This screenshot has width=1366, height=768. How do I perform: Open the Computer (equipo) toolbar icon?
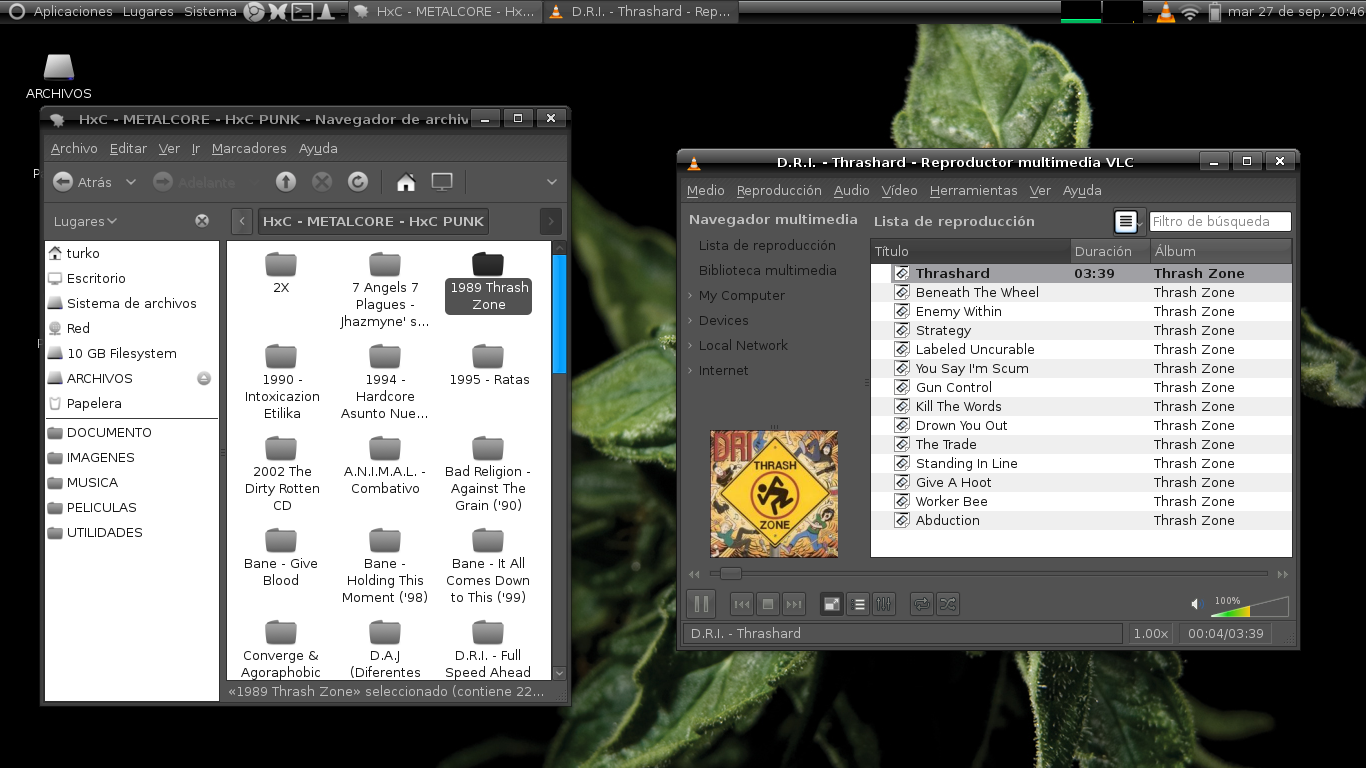(x=442, y=182)
